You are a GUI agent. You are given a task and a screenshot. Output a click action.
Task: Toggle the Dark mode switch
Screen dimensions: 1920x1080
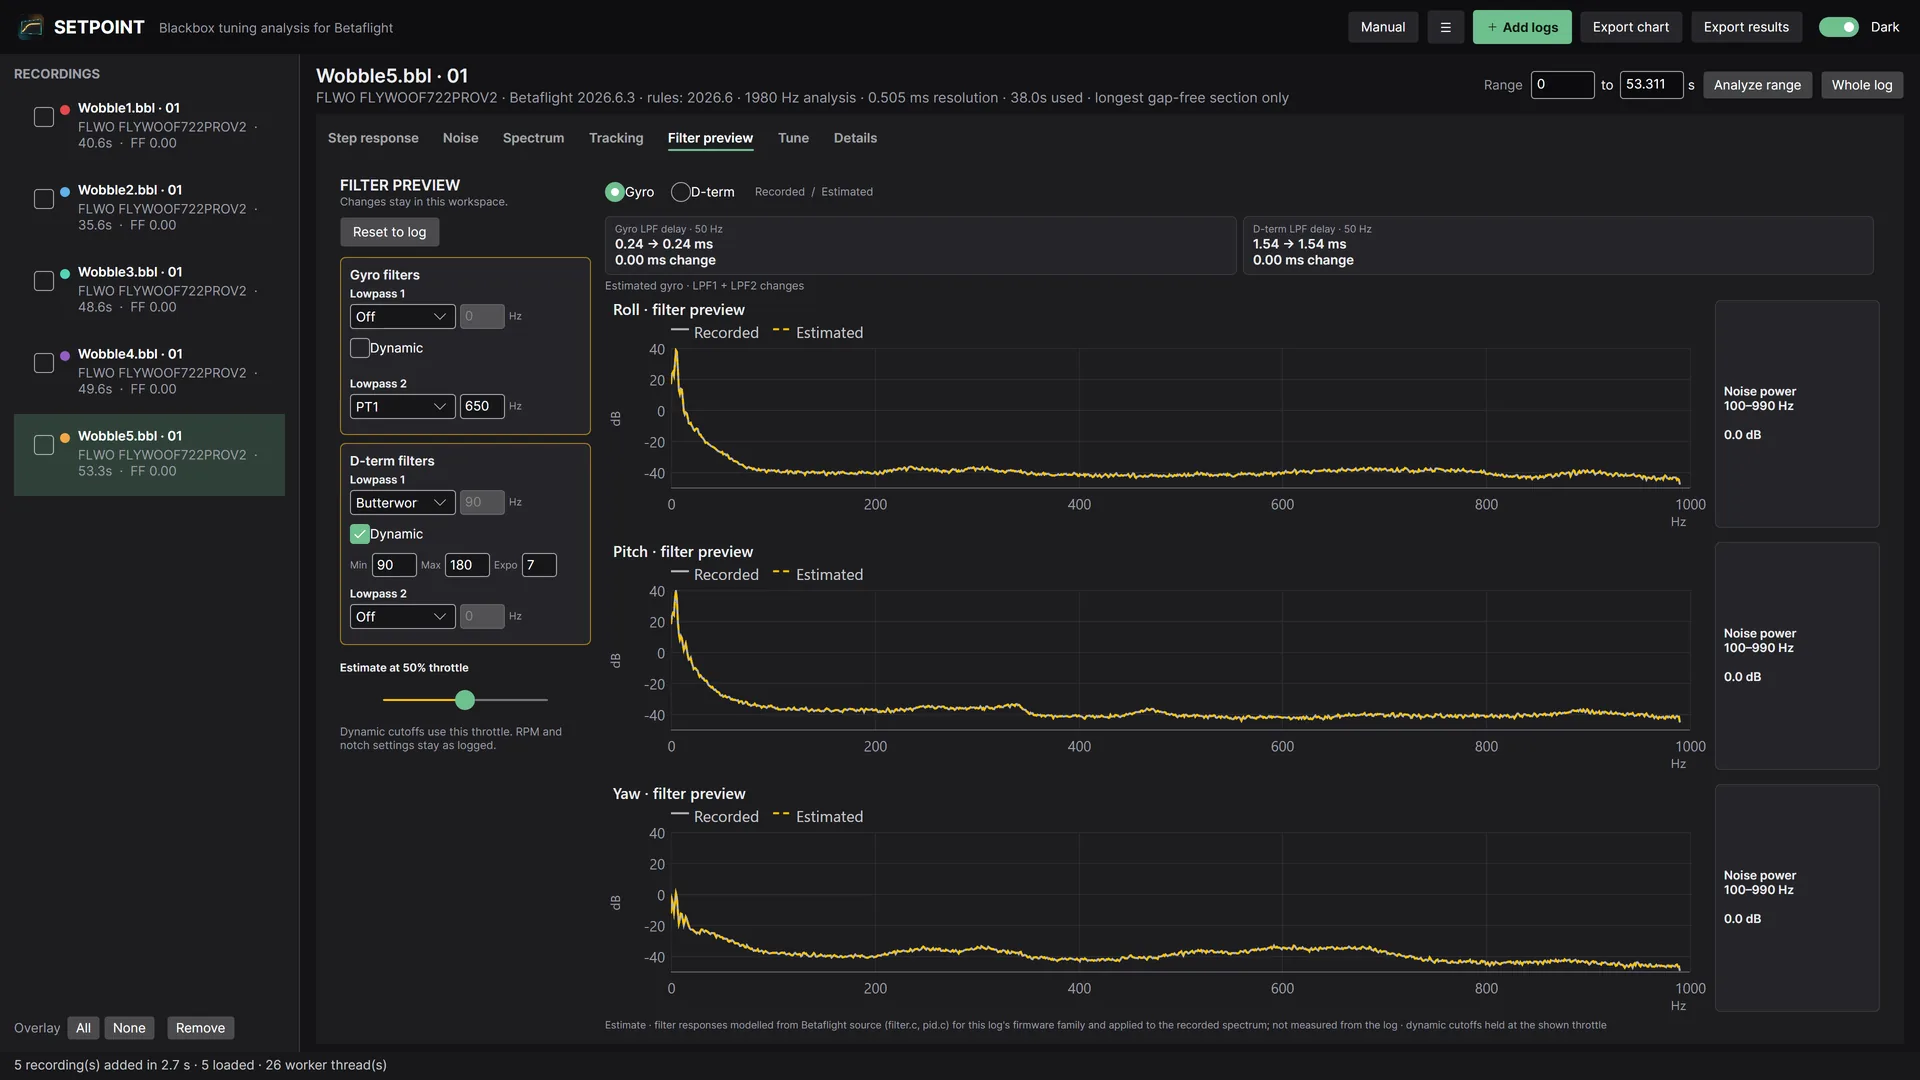click(1838, 27)
